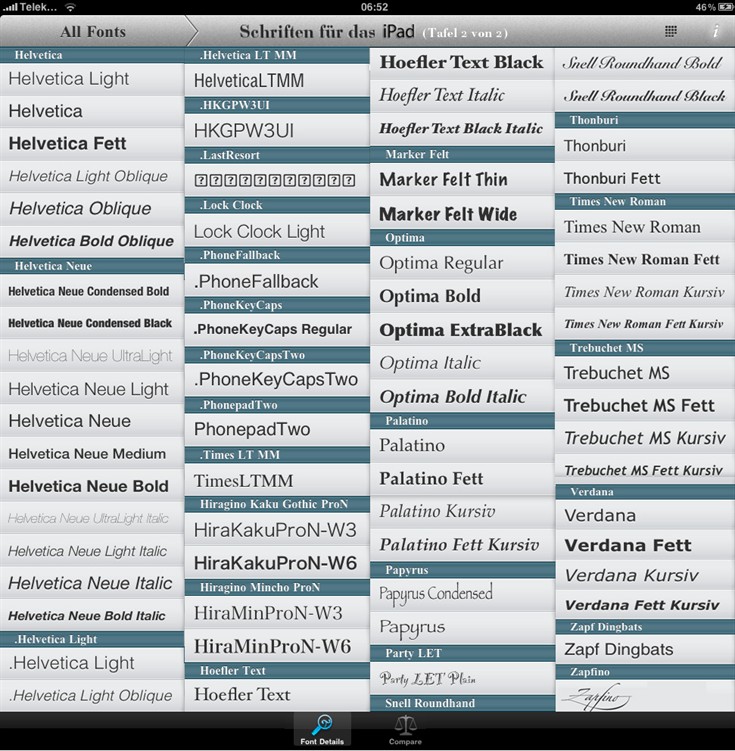Viewport: 735px width, 751px height.
Task: Choose Times New Roman Fett Kursiv
Action: click(x=645, y=324)
